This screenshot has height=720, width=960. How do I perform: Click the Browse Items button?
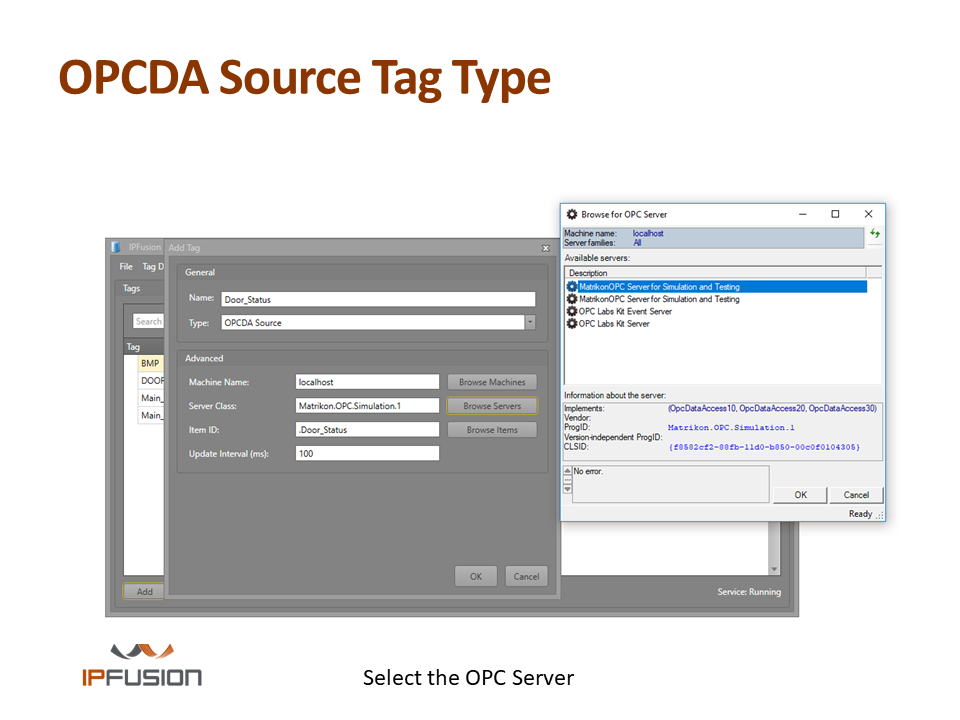[492, 429]
